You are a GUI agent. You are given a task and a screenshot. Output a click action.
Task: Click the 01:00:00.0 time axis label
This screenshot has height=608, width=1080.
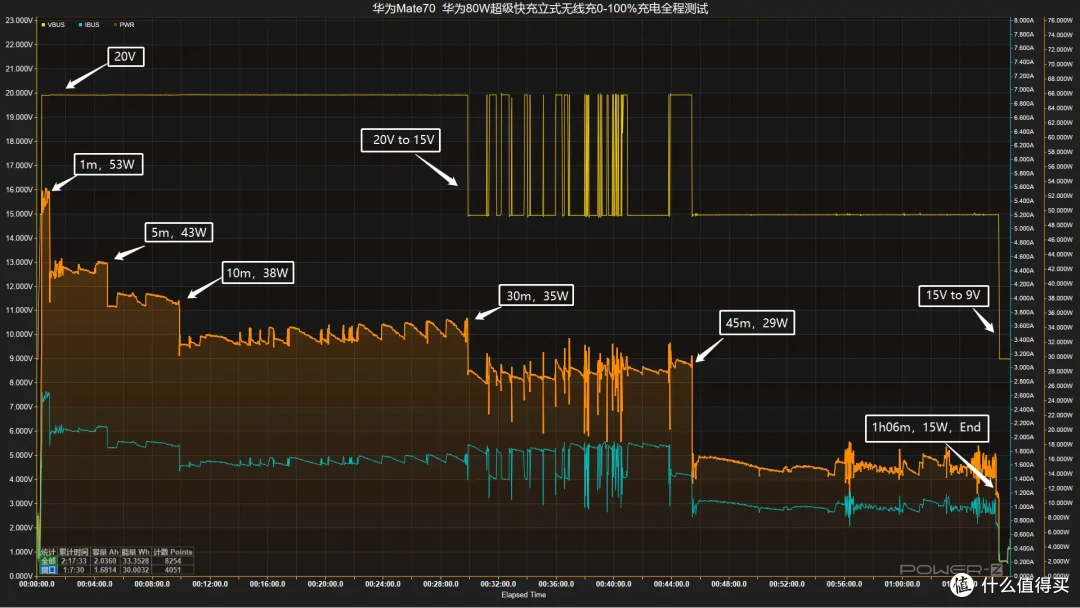pyautogui.click(x=902, y=584)
